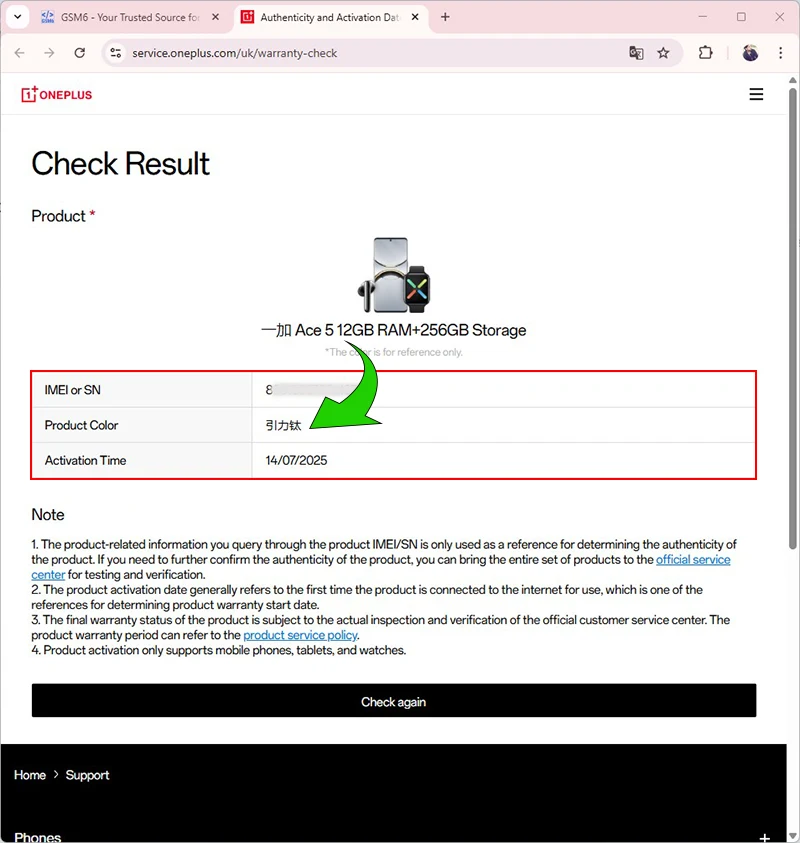Click the Support breadcrumb link
Screen dimensions: 800x843
(87, 775)
